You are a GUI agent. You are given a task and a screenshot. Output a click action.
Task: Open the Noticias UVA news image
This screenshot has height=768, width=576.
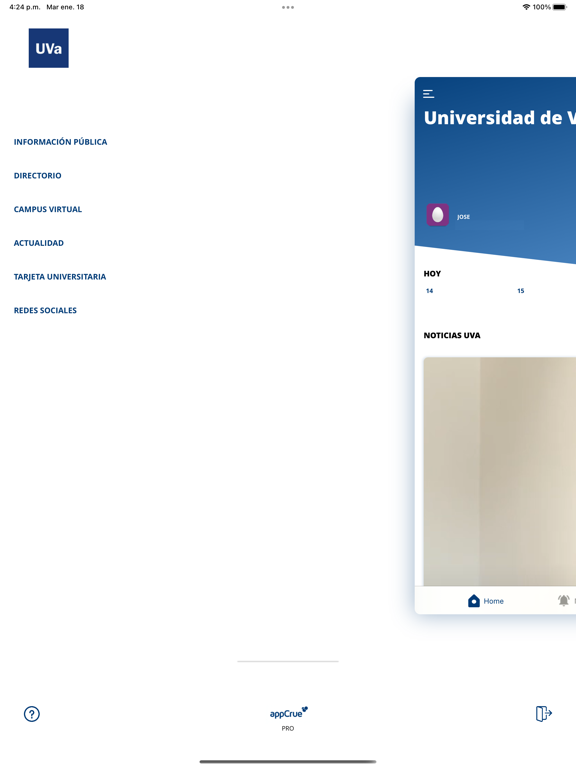[x=500, y=471]
